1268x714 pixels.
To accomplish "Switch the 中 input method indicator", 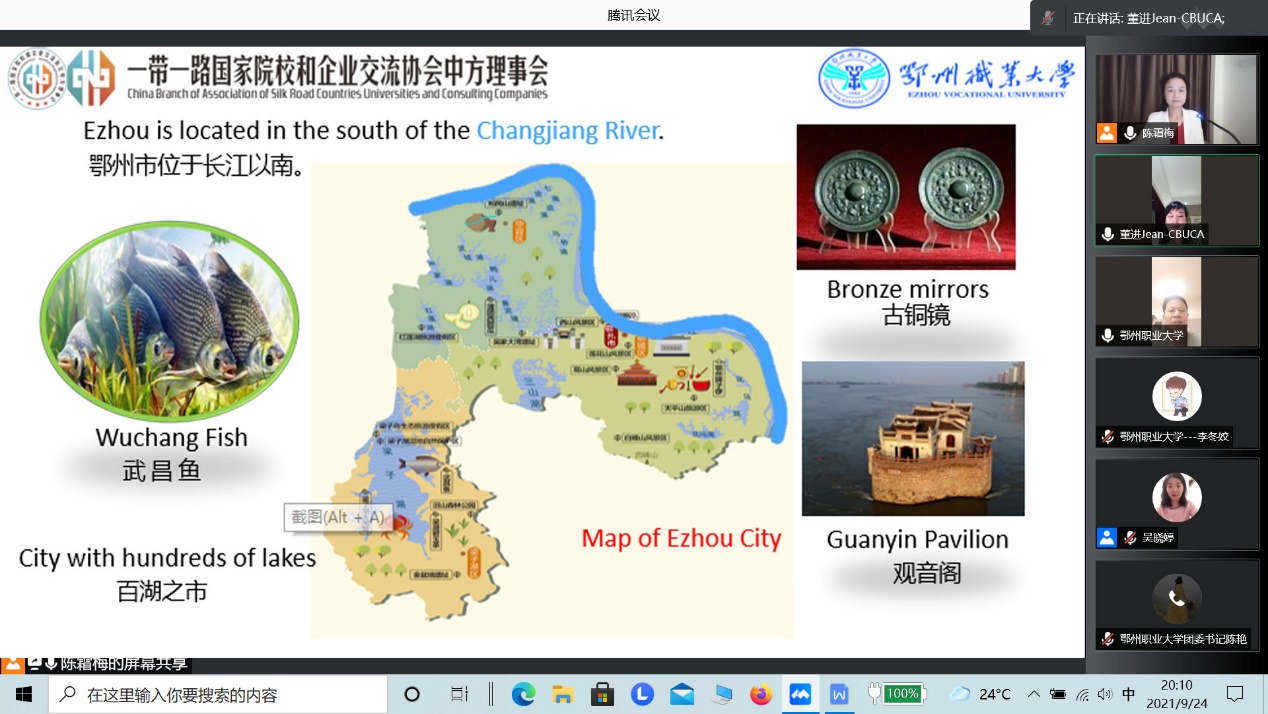I will pos(1128,694).
